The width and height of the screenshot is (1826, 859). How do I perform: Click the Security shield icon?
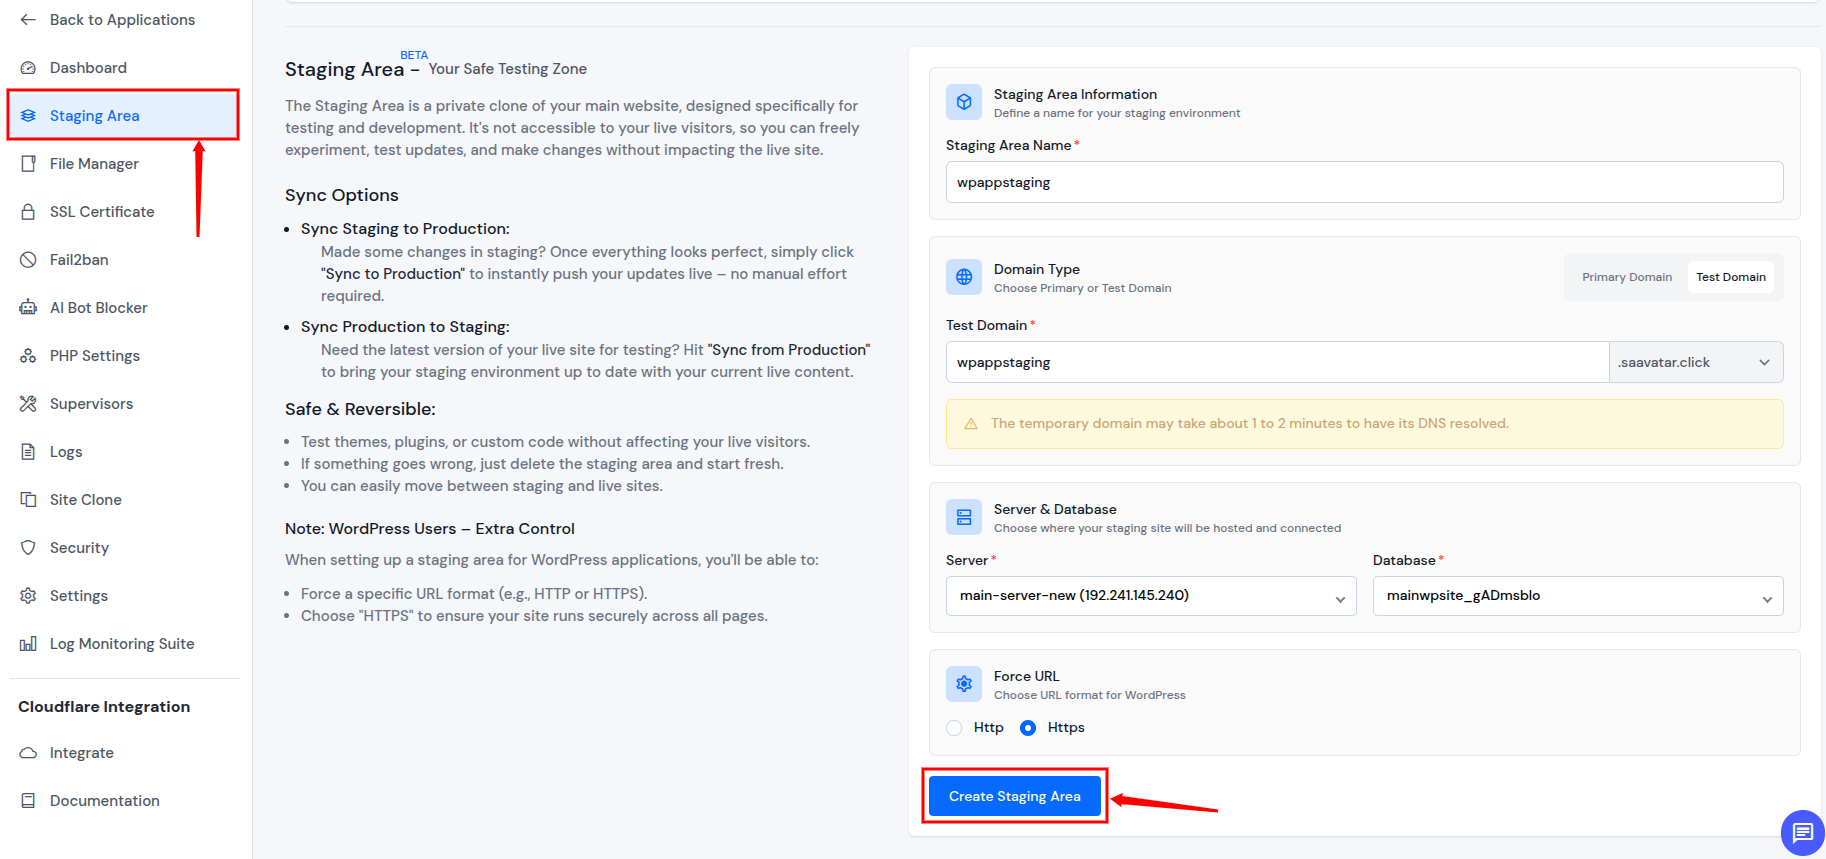click(28, 548)
